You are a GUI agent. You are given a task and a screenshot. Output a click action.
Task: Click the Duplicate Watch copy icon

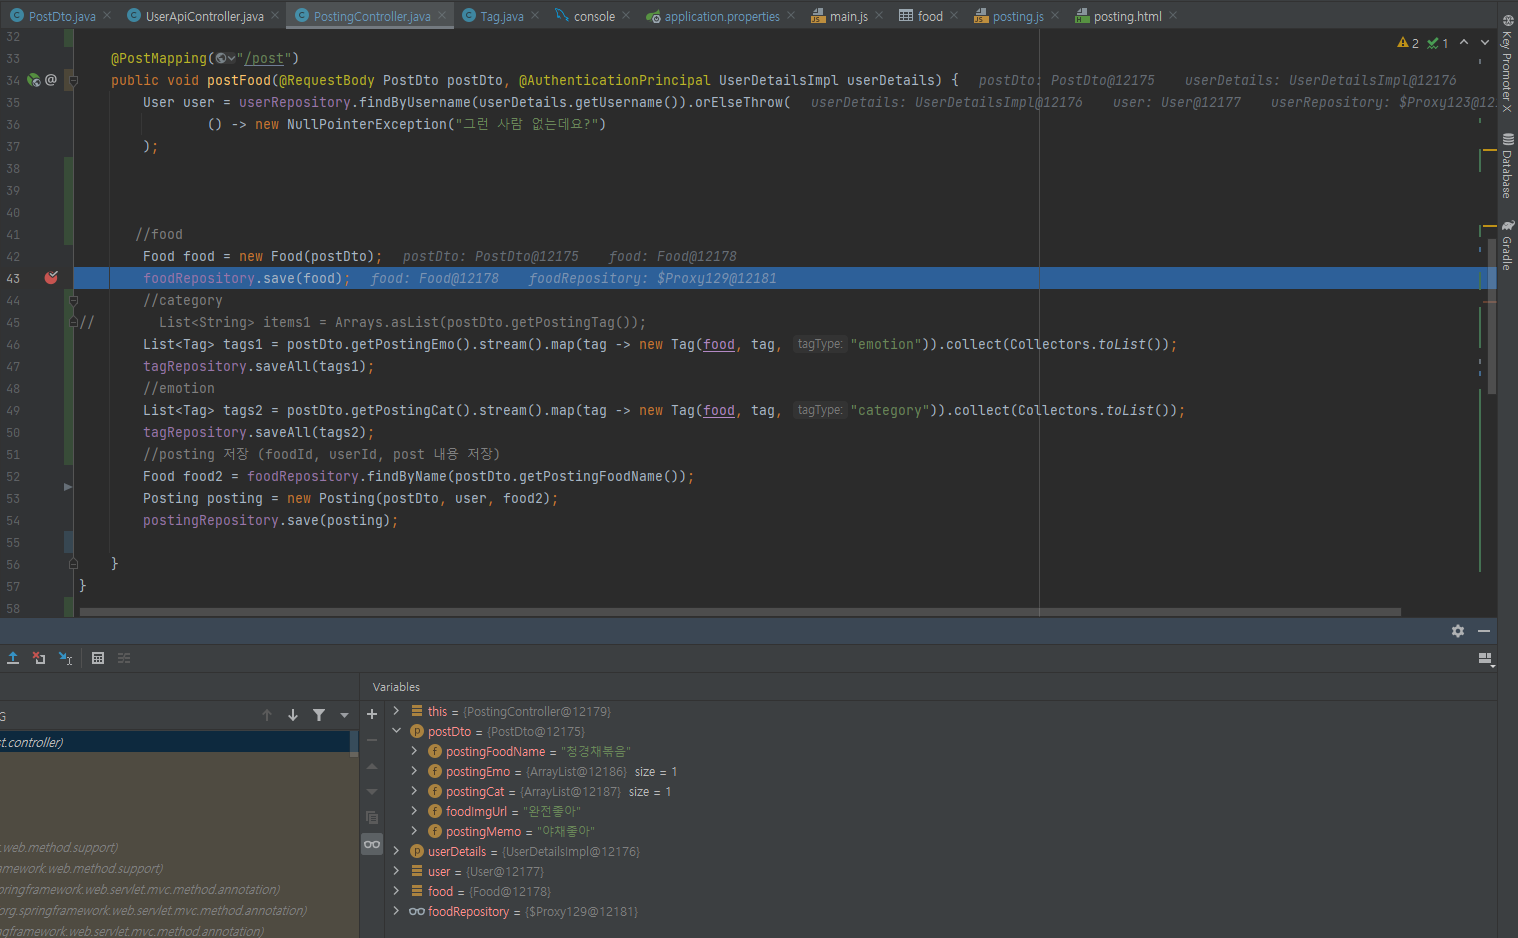click(x=372, y=818)
